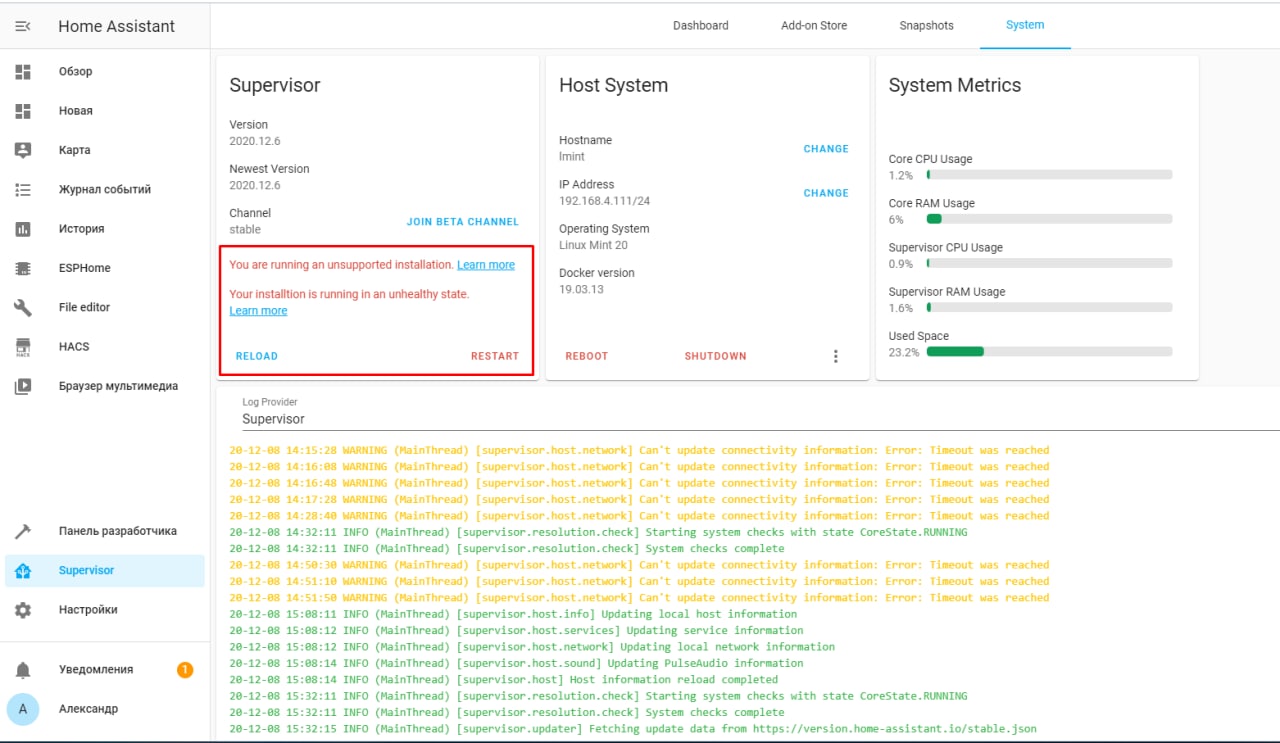Click the Host information reload completed line
The height and width of the screenshot is (743, 1280).
[x=503, y=680]
